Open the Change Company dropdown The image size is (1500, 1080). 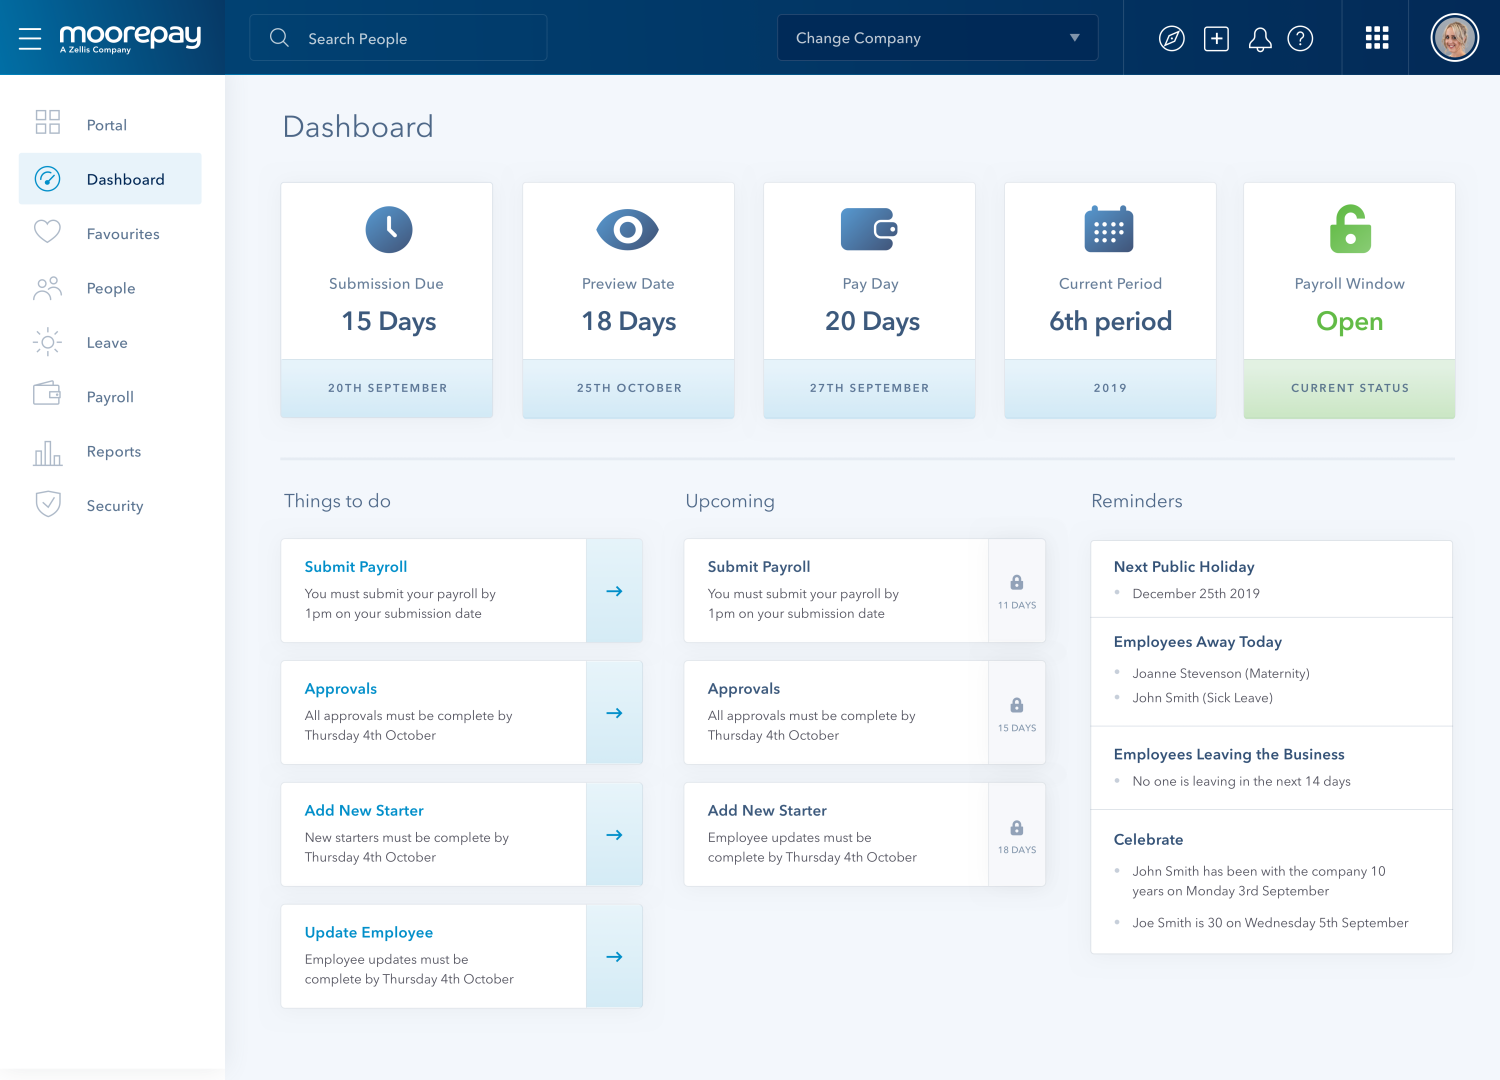[x=938, y=38]
